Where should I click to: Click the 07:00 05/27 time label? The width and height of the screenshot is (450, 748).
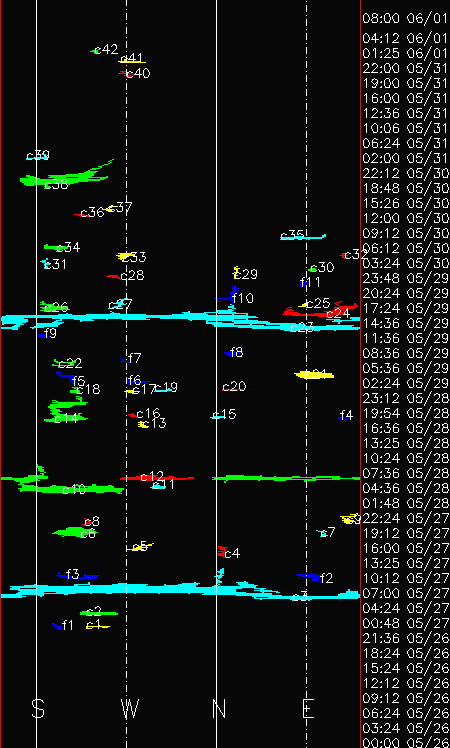click(406, 593)
